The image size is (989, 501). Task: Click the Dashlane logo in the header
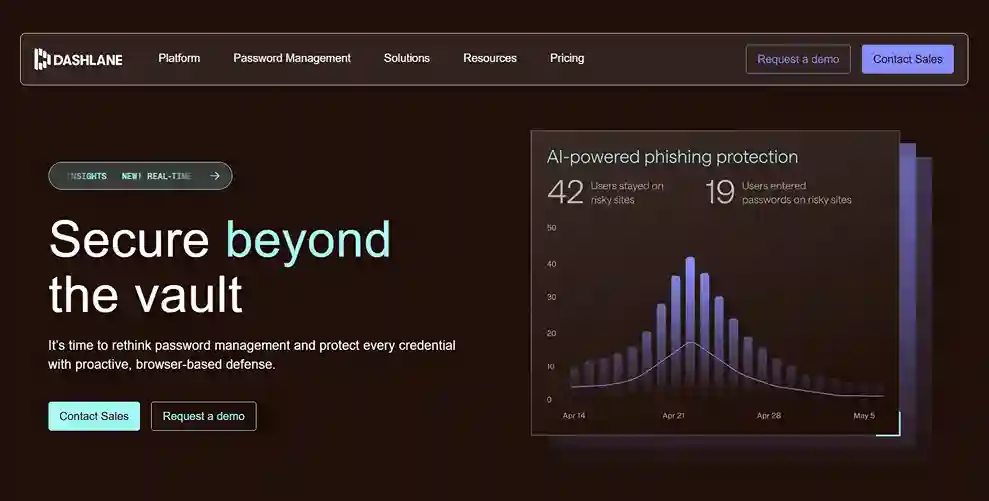[78, 59]
